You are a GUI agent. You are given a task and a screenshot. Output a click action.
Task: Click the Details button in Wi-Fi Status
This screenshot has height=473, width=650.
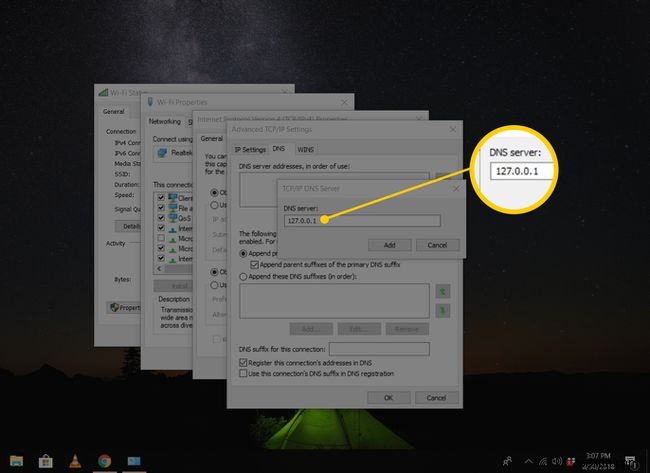pos(128,226)
